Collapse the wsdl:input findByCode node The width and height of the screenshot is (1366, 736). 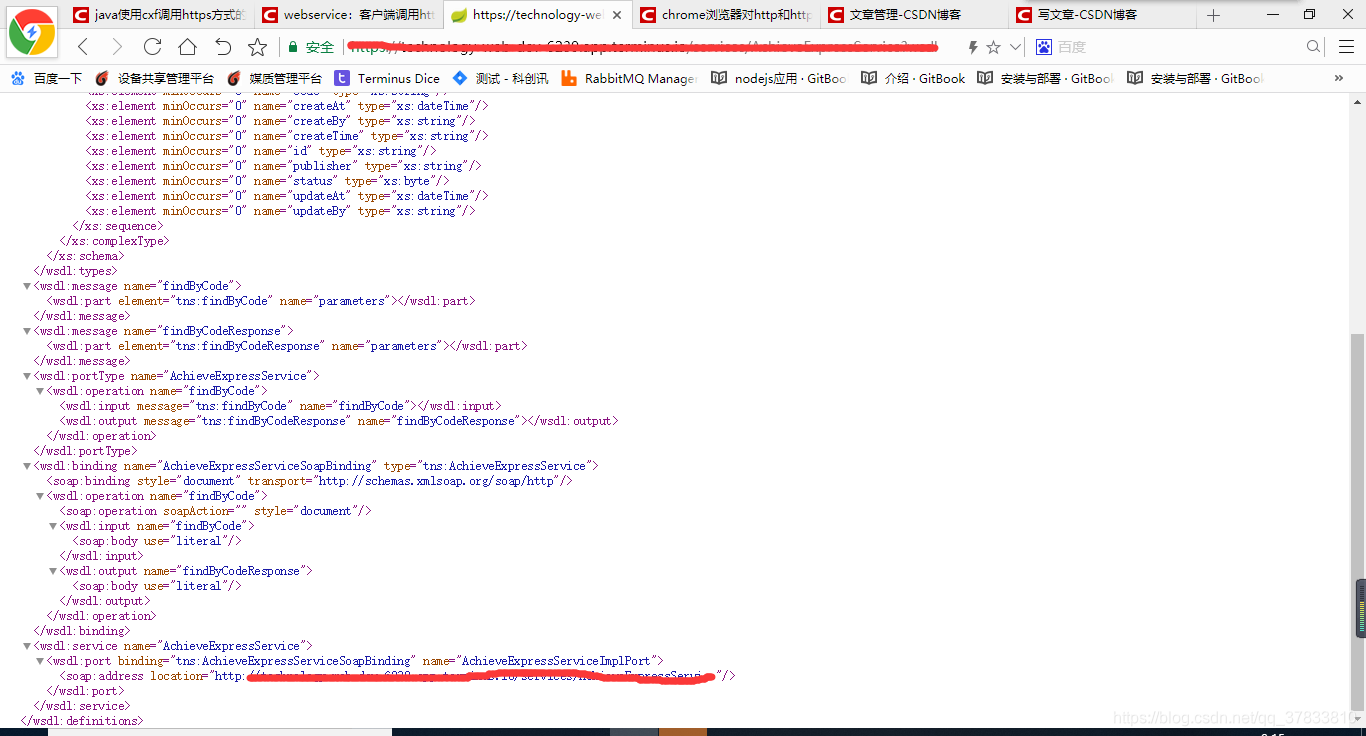tap(53, 526)
